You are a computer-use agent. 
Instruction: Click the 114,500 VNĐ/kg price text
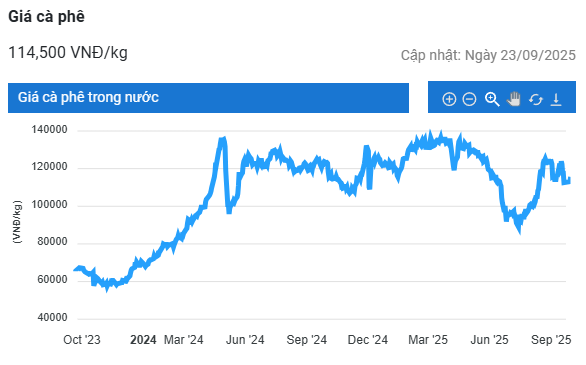tap(68, 53)
